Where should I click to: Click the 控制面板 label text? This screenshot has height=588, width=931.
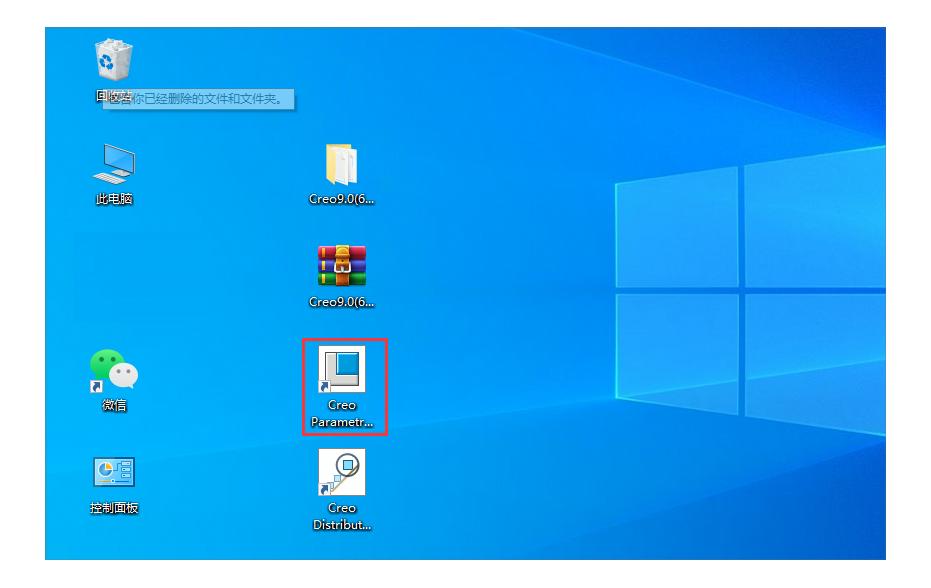coord(114,508)
